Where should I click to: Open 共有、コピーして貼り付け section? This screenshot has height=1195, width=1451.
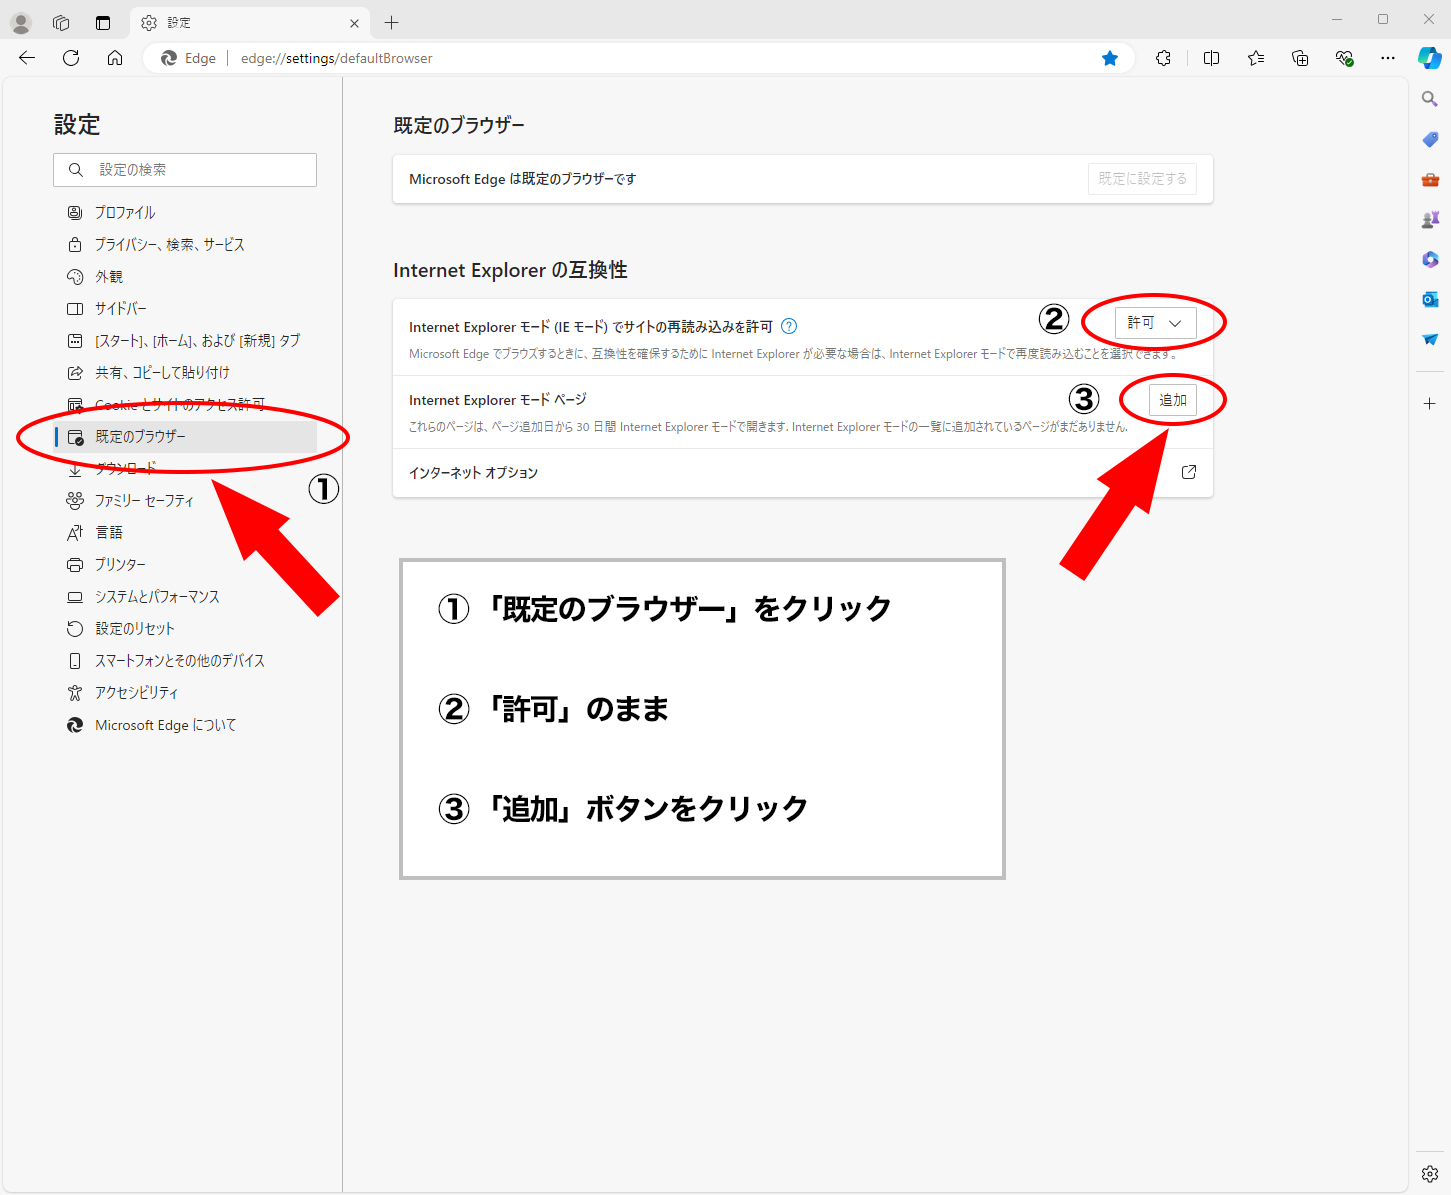[186, 372]
